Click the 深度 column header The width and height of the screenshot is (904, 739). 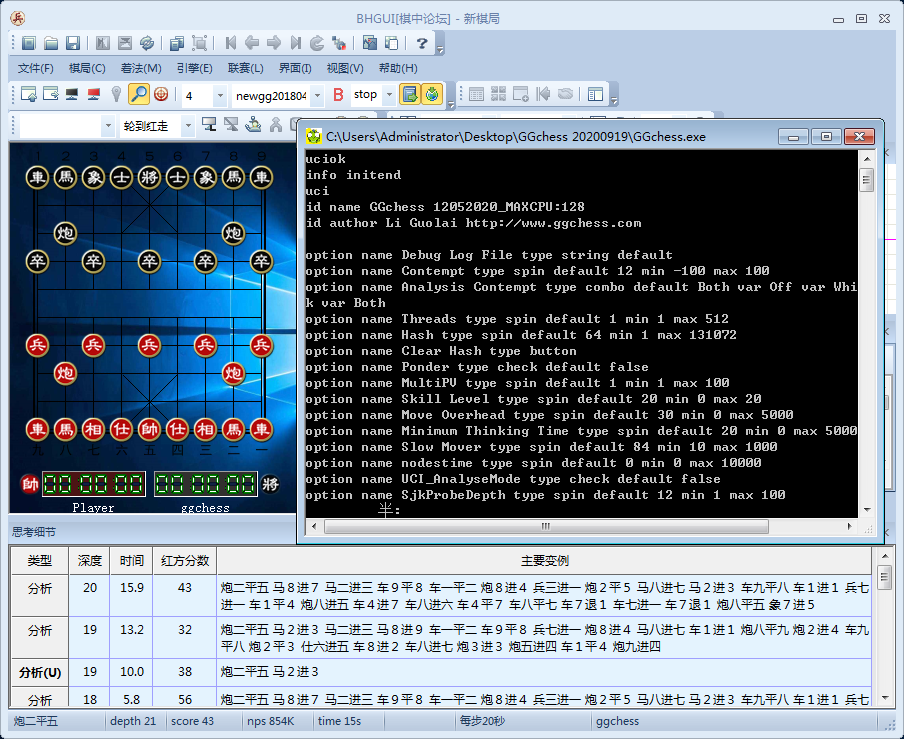(x=89, y=561)
